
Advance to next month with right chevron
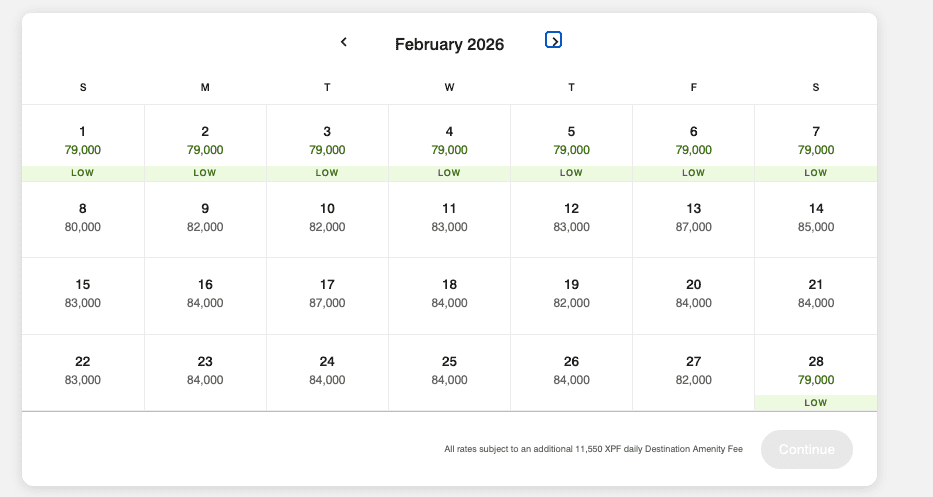[553, 40]
